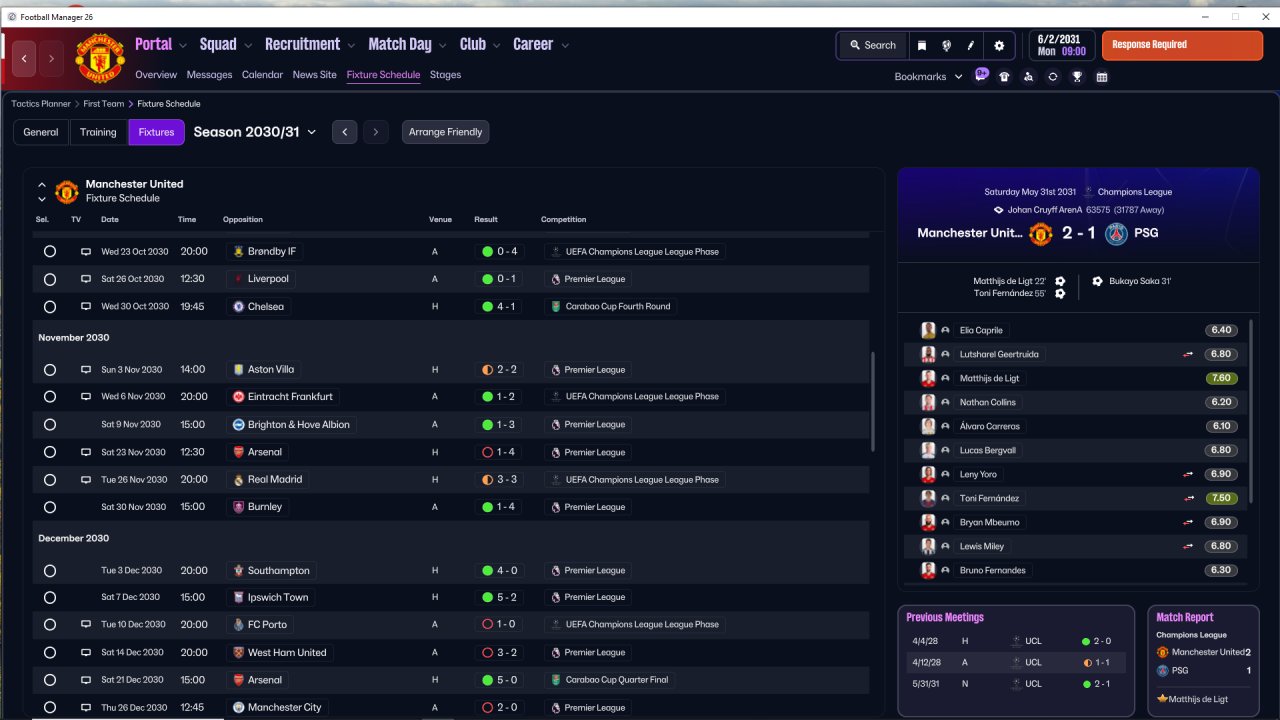The width and height of the screenshot is (1280, 720).
Task: Switch to the General tab
Action: [x=41, y=132]
